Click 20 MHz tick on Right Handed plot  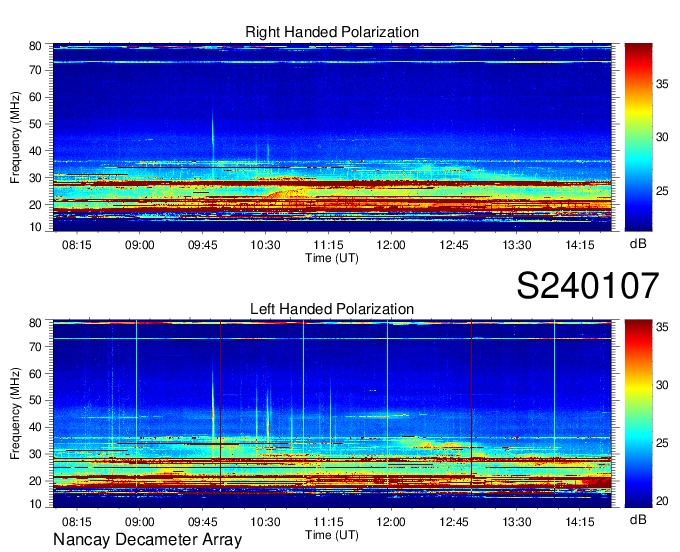point(35,205)
